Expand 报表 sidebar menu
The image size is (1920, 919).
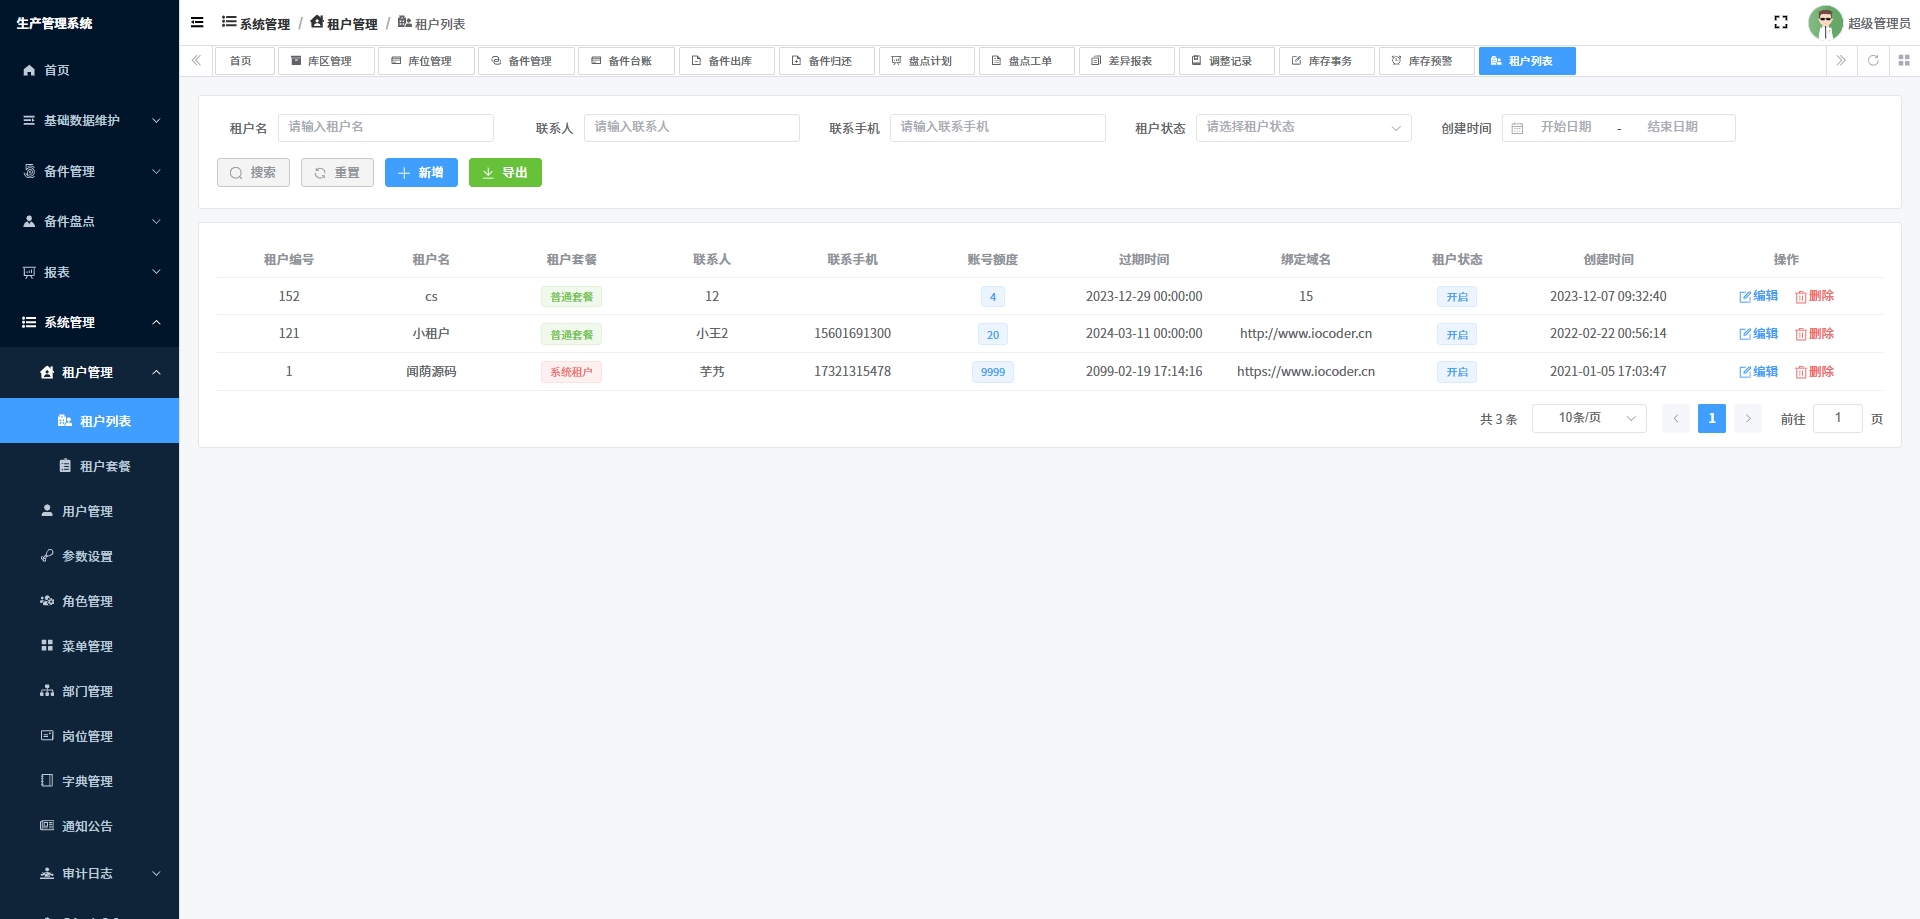tap(89, 272)
